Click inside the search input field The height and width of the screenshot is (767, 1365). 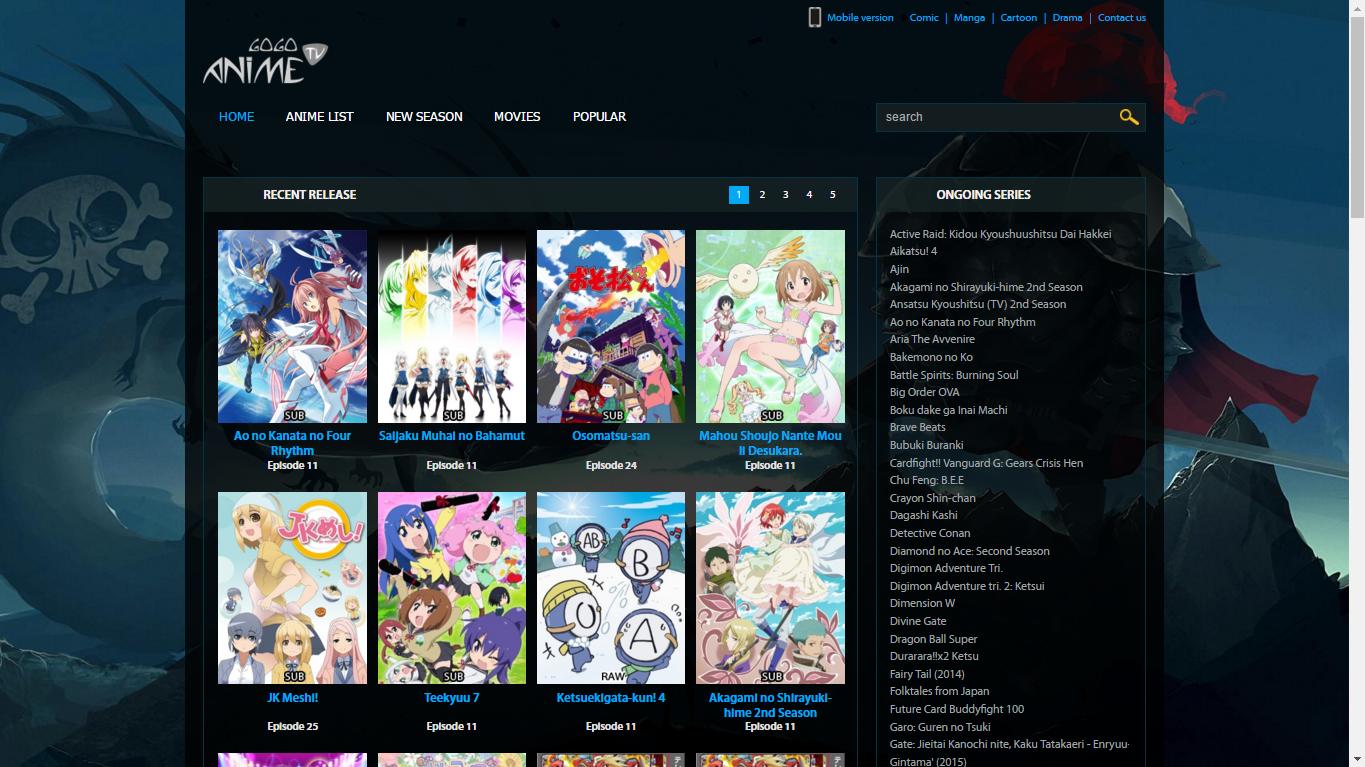coord(995,117)
